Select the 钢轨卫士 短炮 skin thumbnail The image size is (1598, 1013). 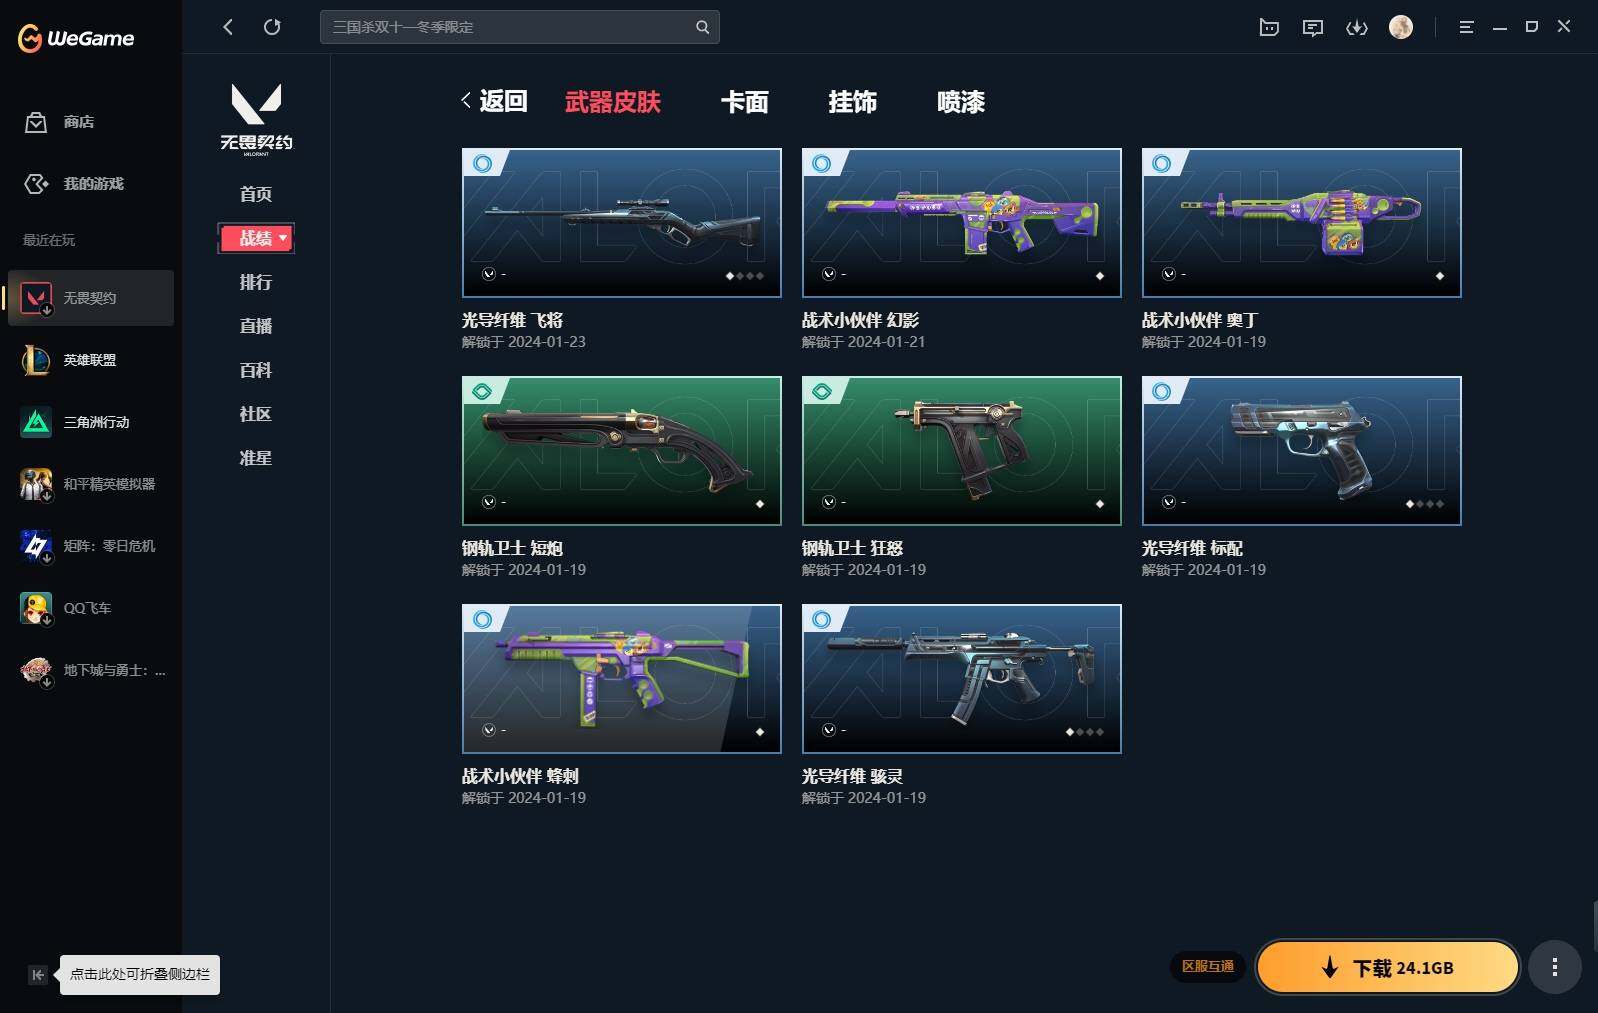point(622,451)
